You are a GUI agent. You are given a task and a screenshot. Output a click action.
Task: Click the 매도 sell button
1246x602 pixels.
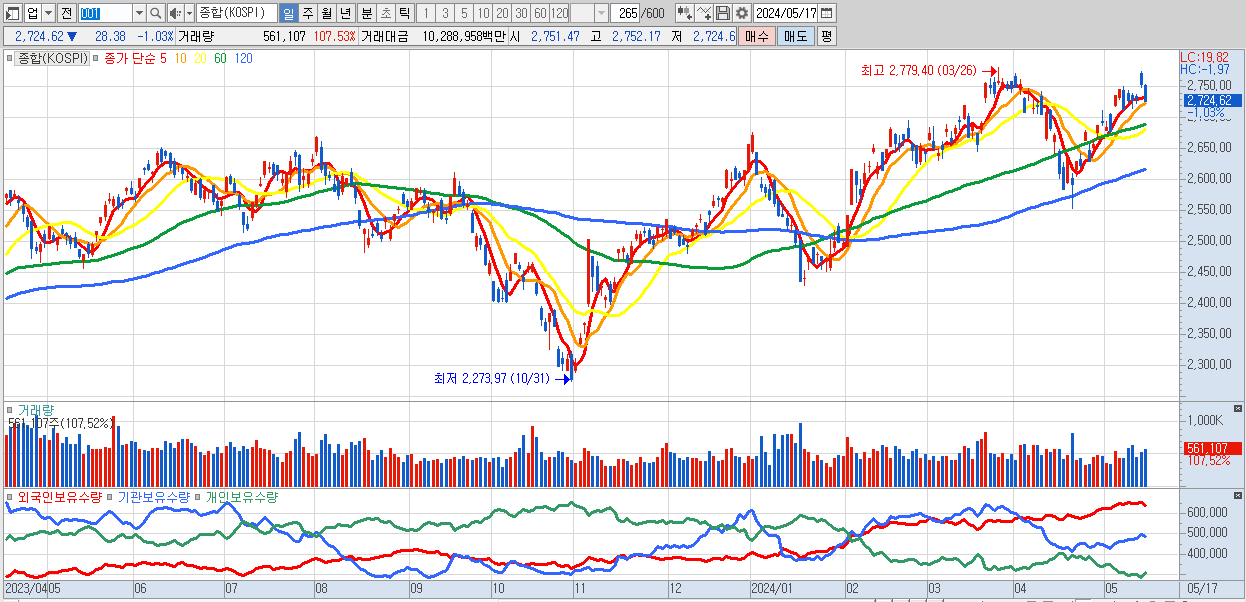(796, 36)
